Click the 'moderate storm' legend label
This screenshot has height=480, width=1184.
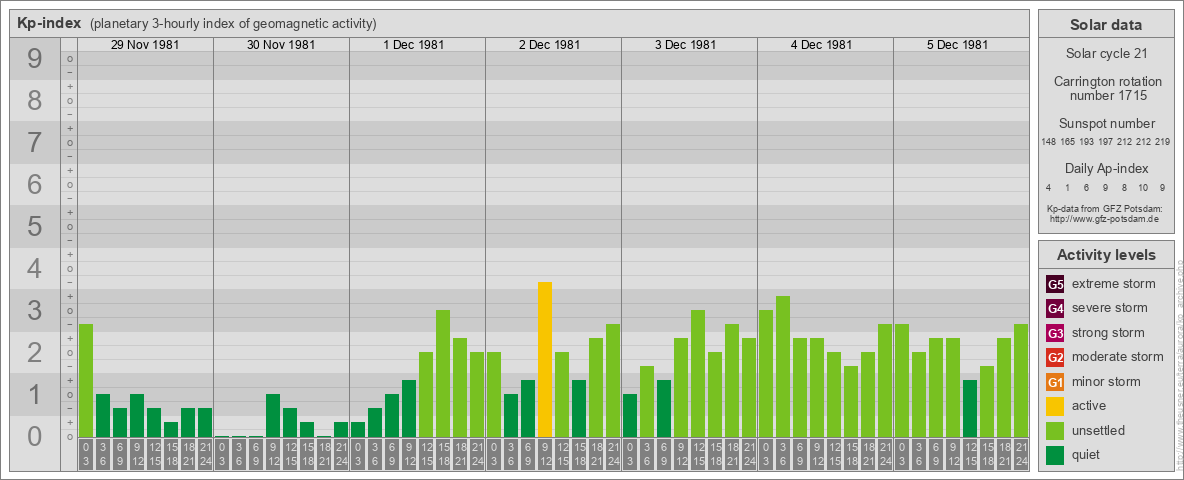[1118, 357]
